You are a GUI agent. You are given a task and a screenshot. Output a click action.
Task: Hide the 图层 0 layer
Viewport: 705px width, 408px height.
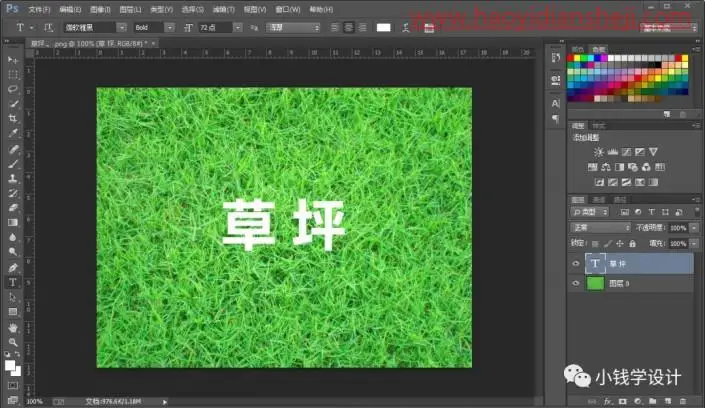pos(576,283)
